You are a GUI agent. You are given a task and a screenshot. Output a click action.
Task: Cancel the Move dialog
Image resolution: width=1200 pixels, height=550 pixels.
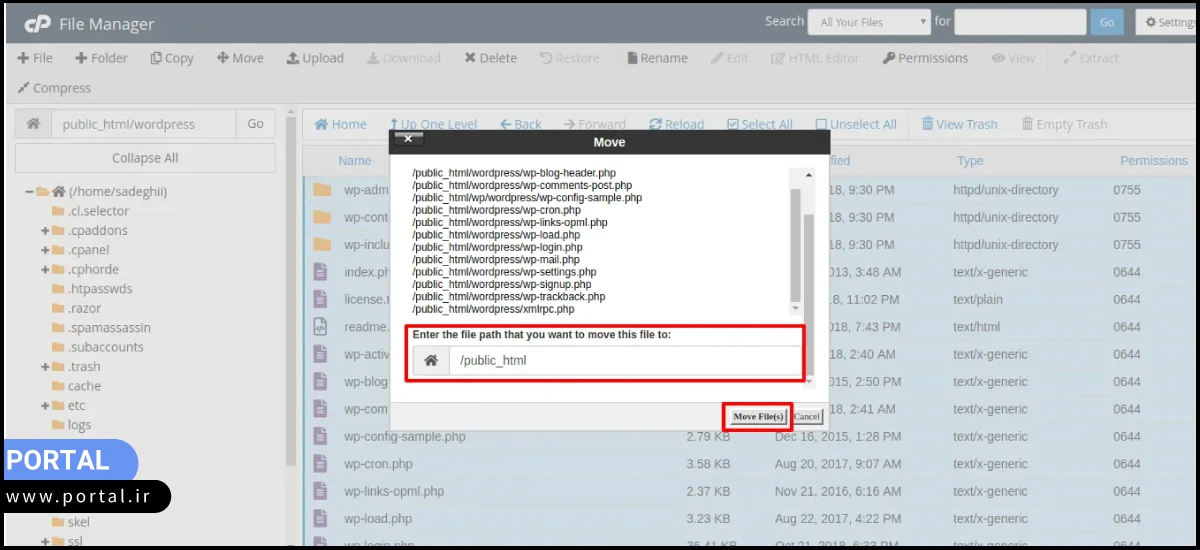pos(807,417)
